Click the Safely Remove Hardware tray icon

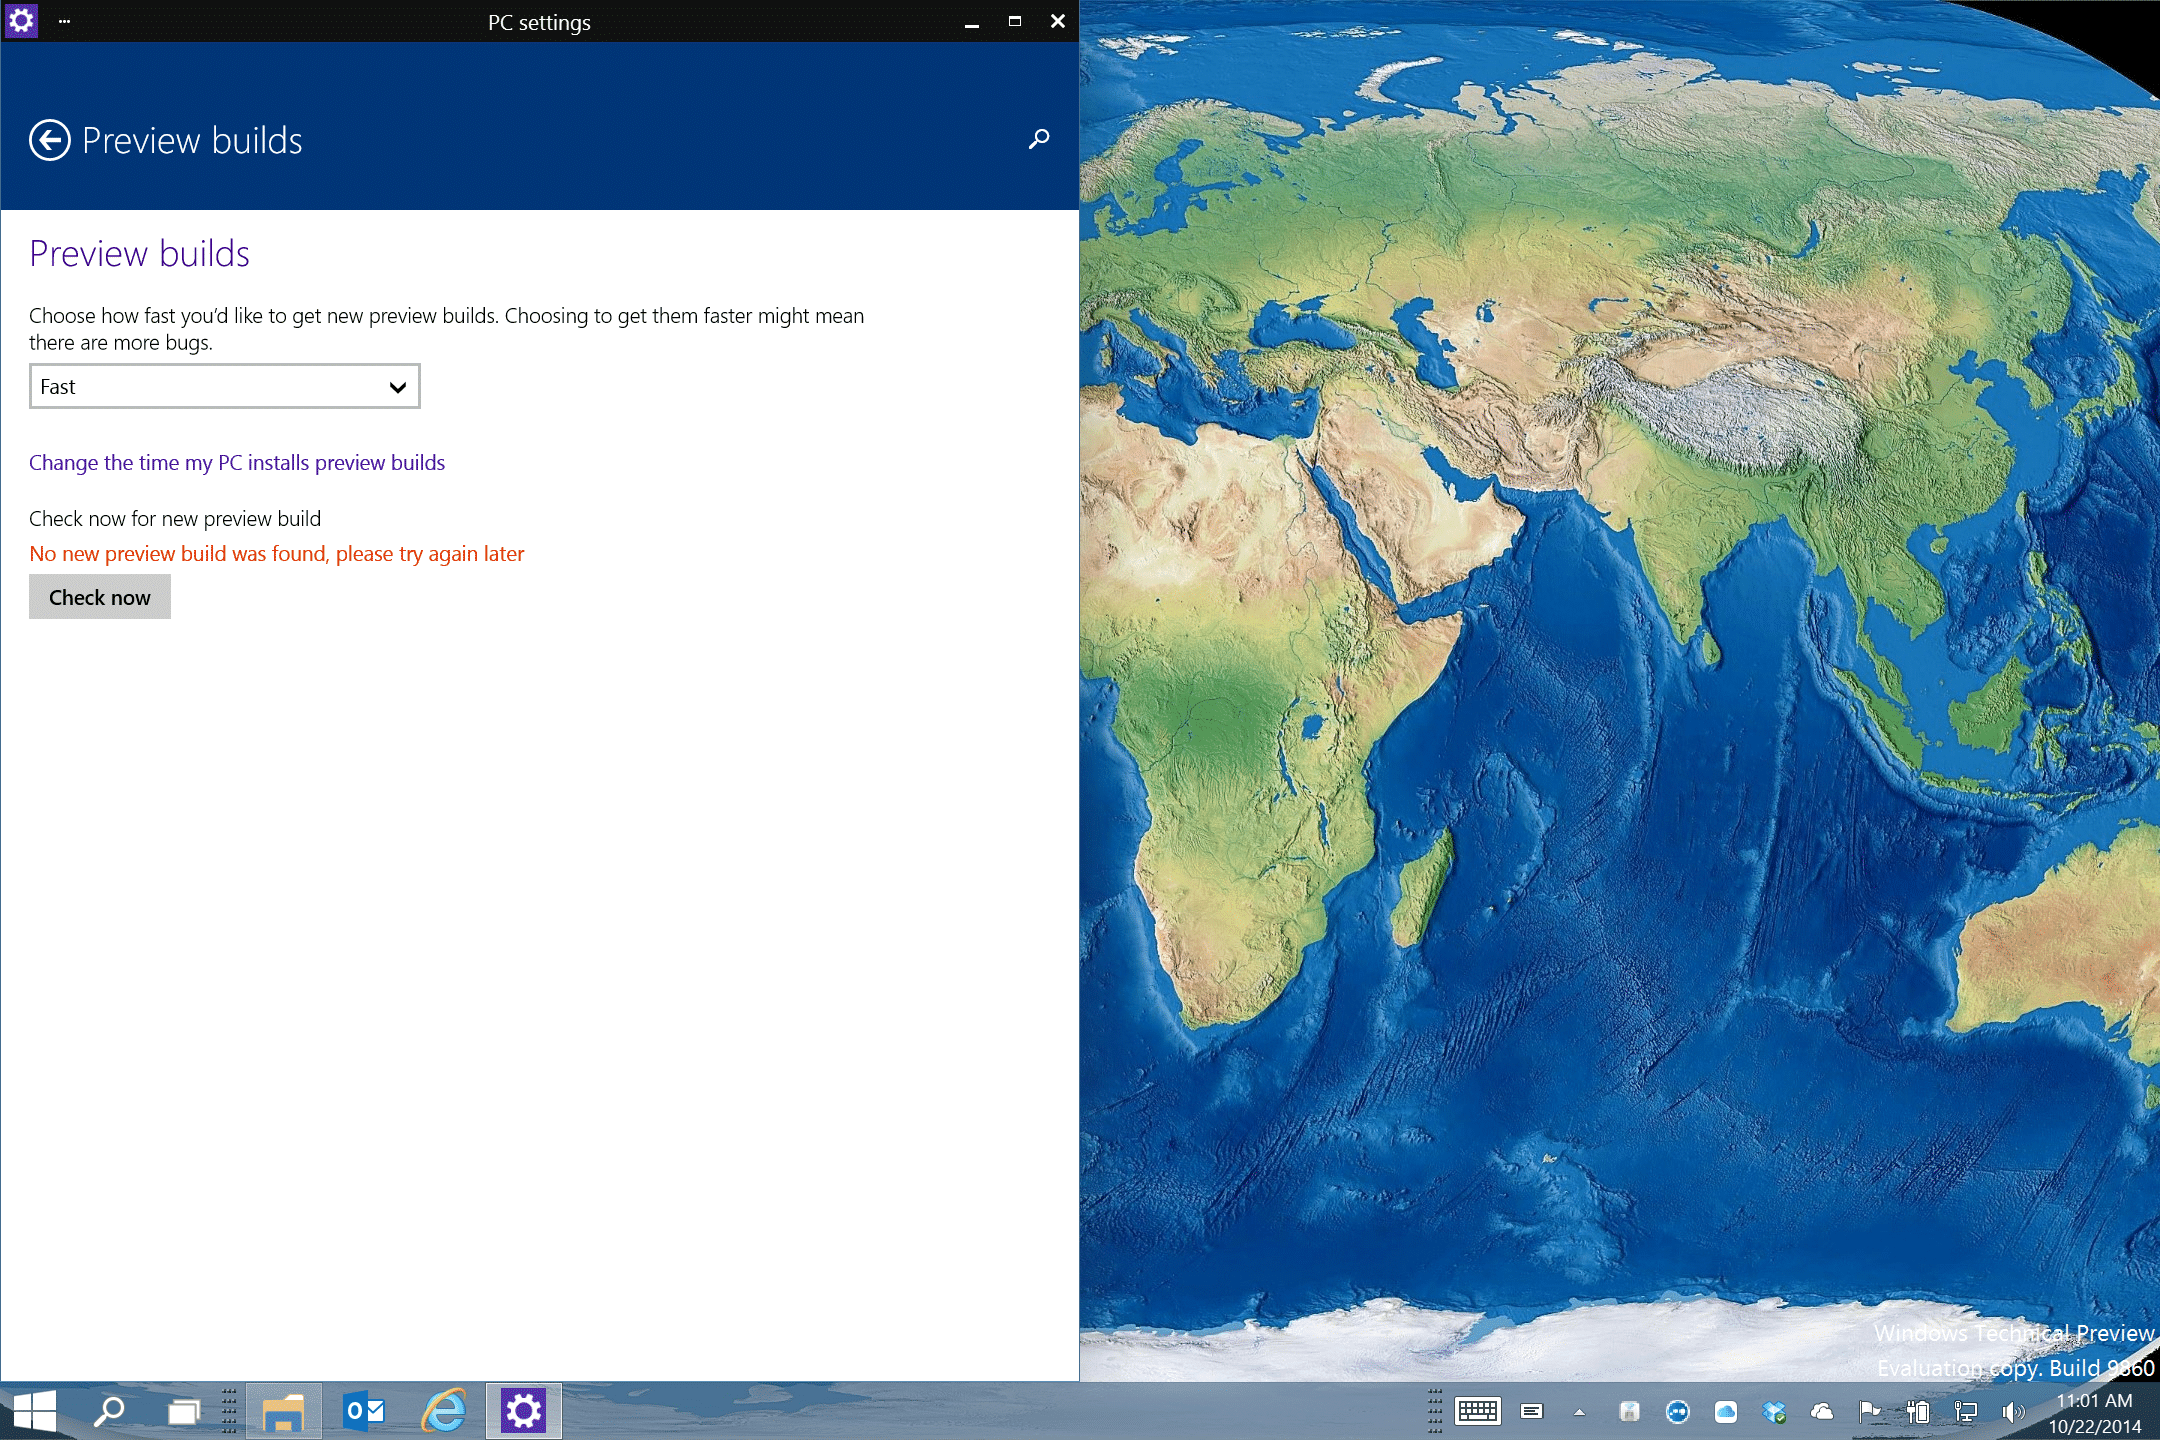1629,1411
